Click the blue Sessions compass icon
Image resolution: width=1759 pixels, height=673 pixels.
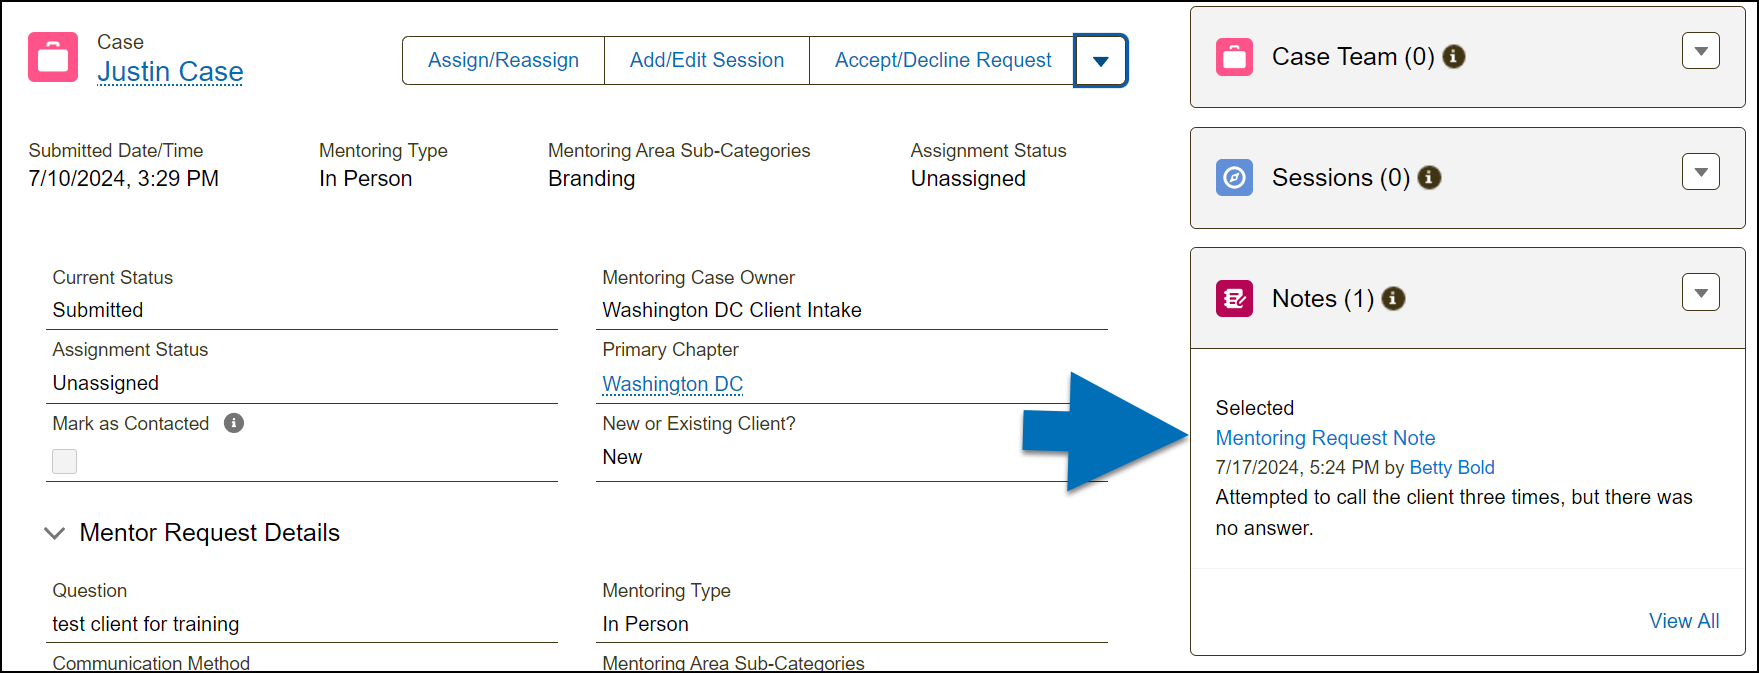1234,178
